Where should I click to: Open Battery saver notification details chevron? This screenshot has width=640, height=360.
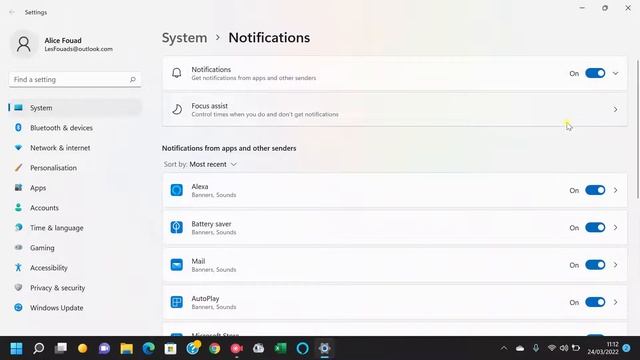pyautogui.click(x=616, y=227)
